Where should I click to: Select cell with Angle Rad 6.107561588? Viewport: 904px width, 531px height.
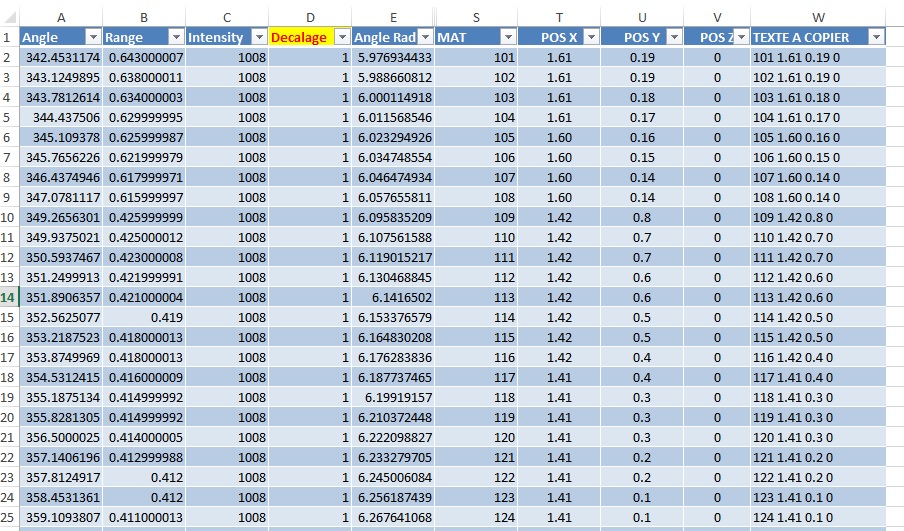point(393,238)
